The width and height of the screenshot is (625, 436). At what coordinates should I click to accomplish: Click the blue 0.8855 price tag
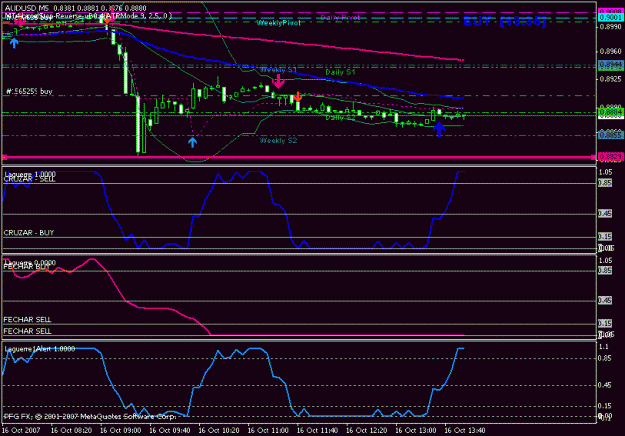click(x=611, y=136)
